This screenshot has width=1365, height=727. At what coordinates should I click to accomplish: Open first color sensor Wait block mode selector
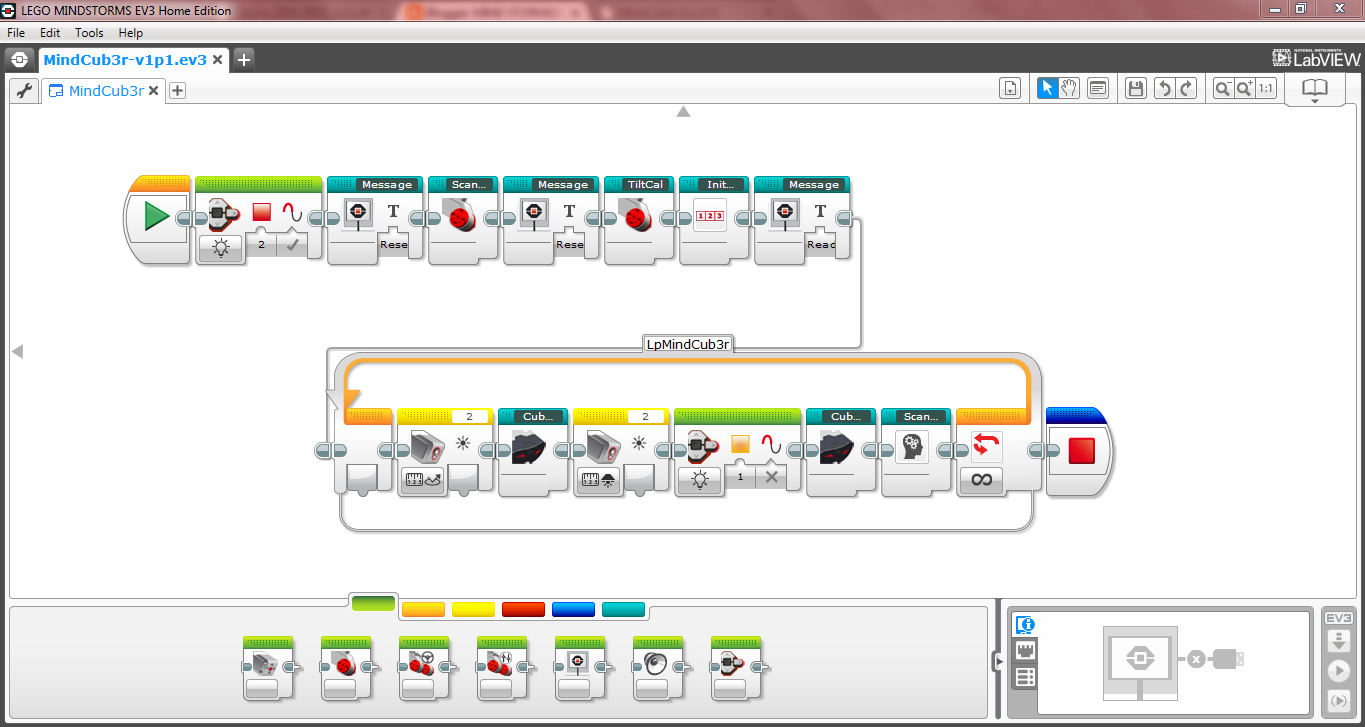pyautogui.click(x=421, y=480)
